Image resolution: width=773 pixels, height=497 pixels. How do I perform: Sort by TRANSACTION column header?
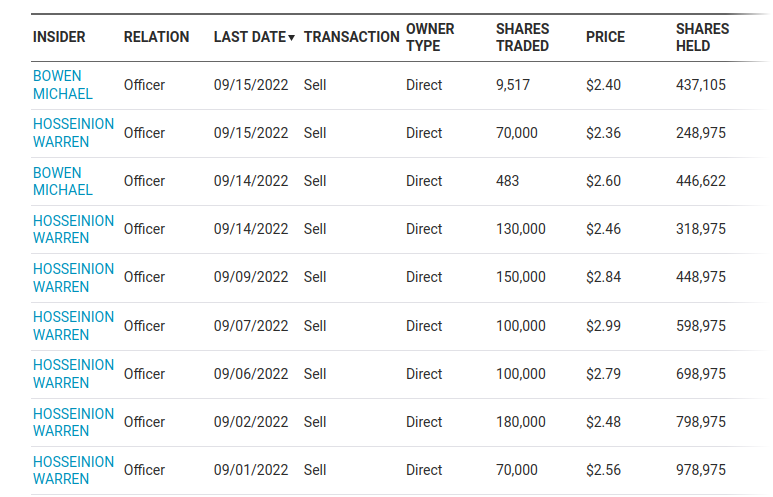(x=351, y=37)
